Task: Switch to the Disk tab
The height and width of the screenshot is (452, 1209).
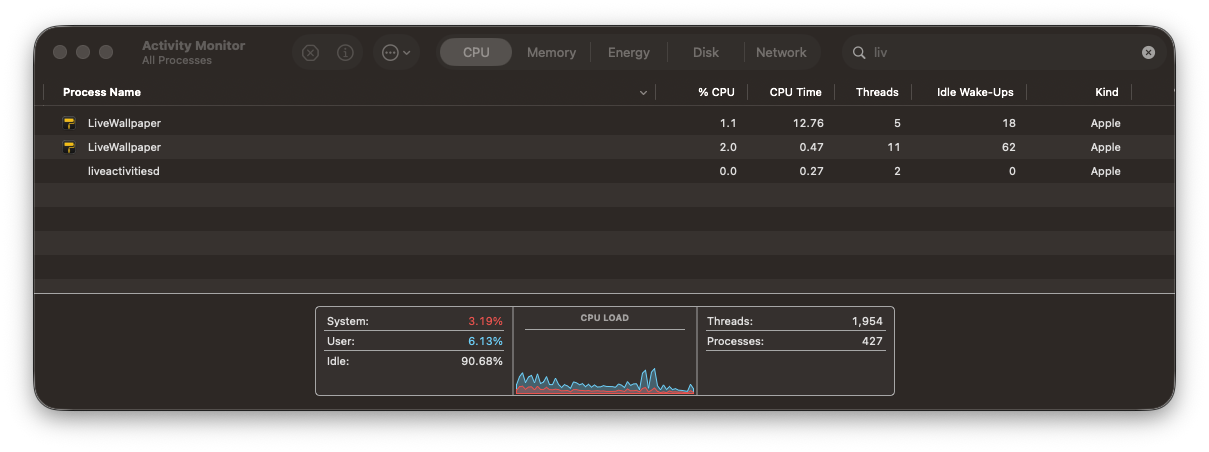Action: (706, 52)
